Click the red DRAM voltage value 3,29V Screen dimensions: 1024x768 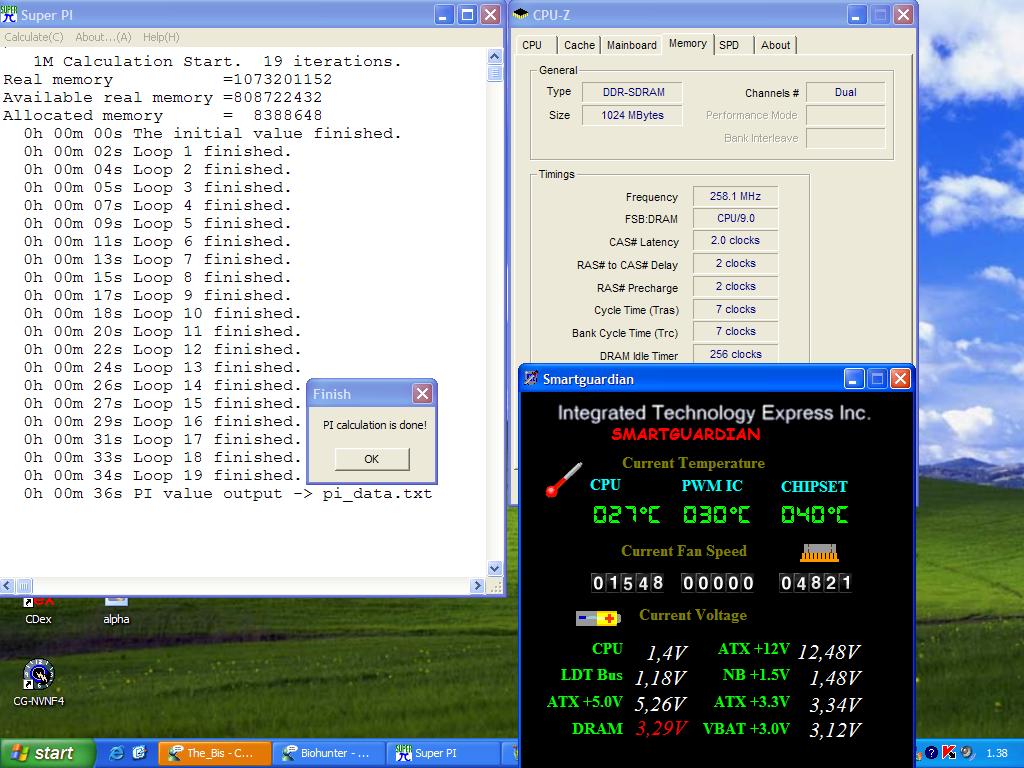660,728
